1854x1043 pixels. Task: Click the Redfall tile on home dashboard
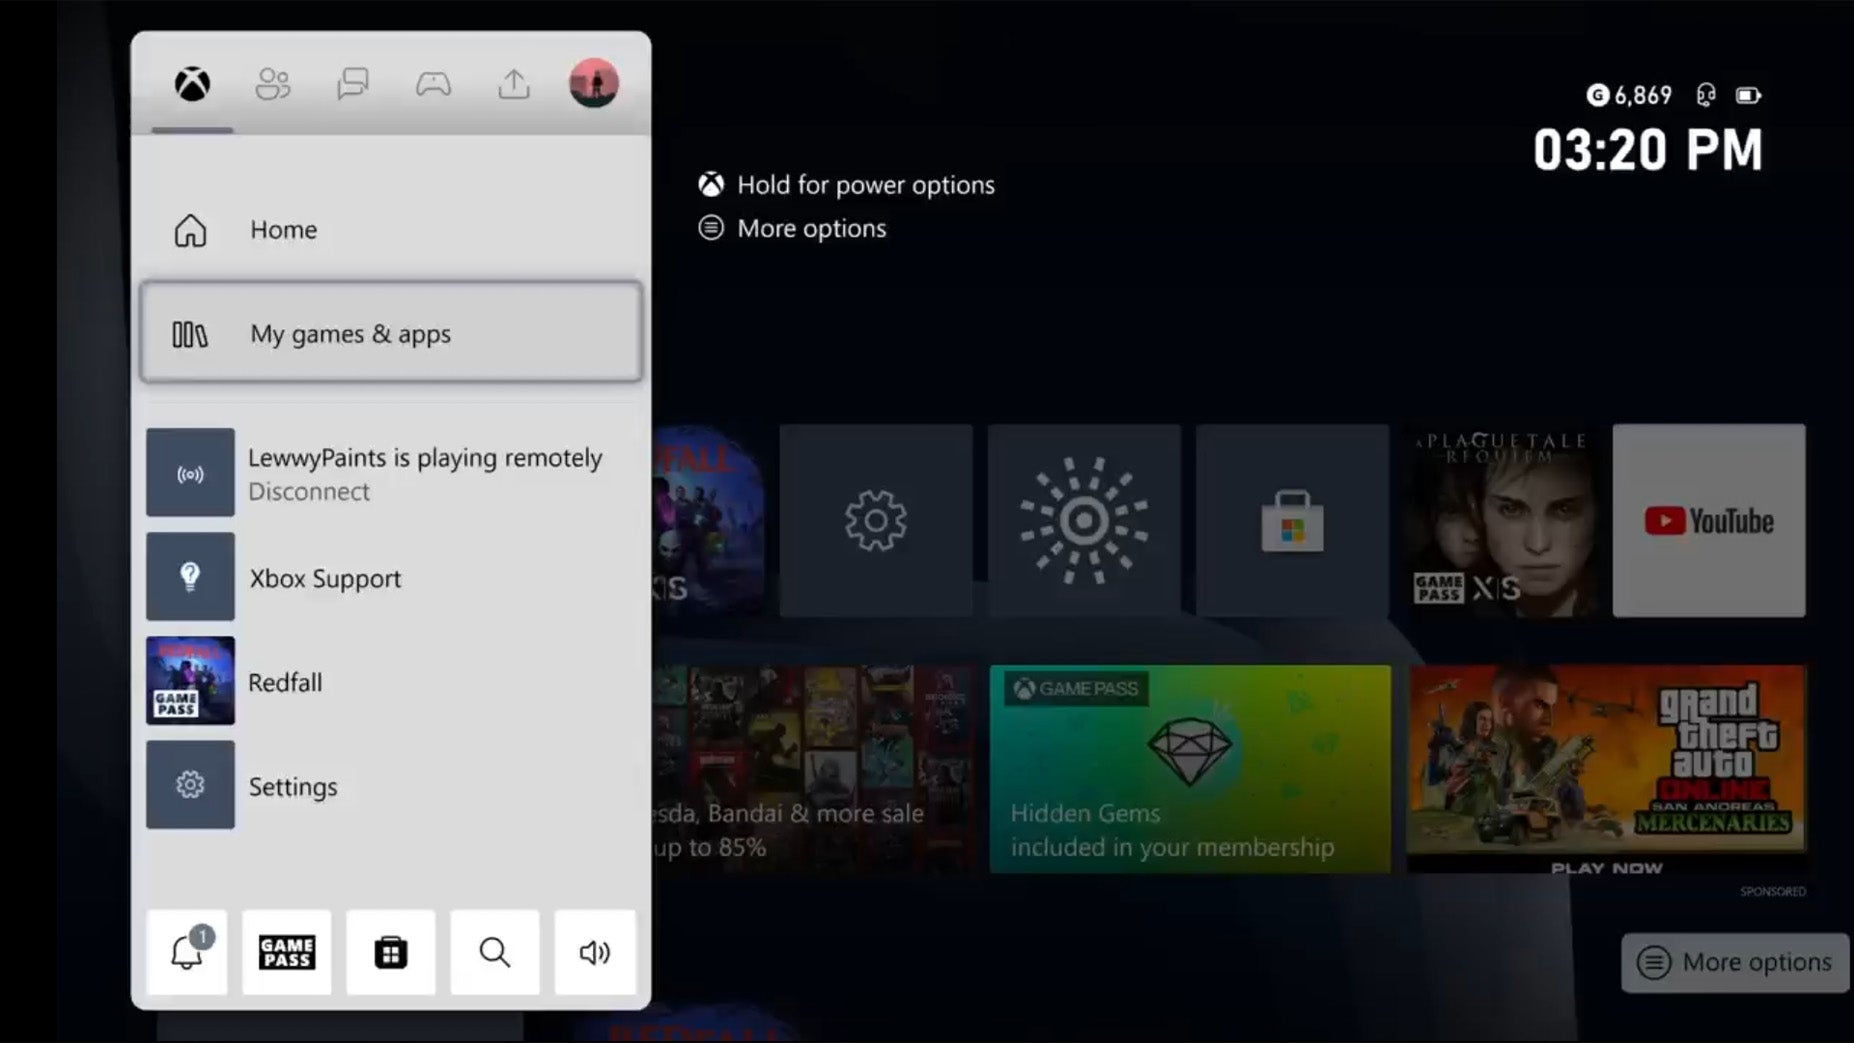point(709,520)
